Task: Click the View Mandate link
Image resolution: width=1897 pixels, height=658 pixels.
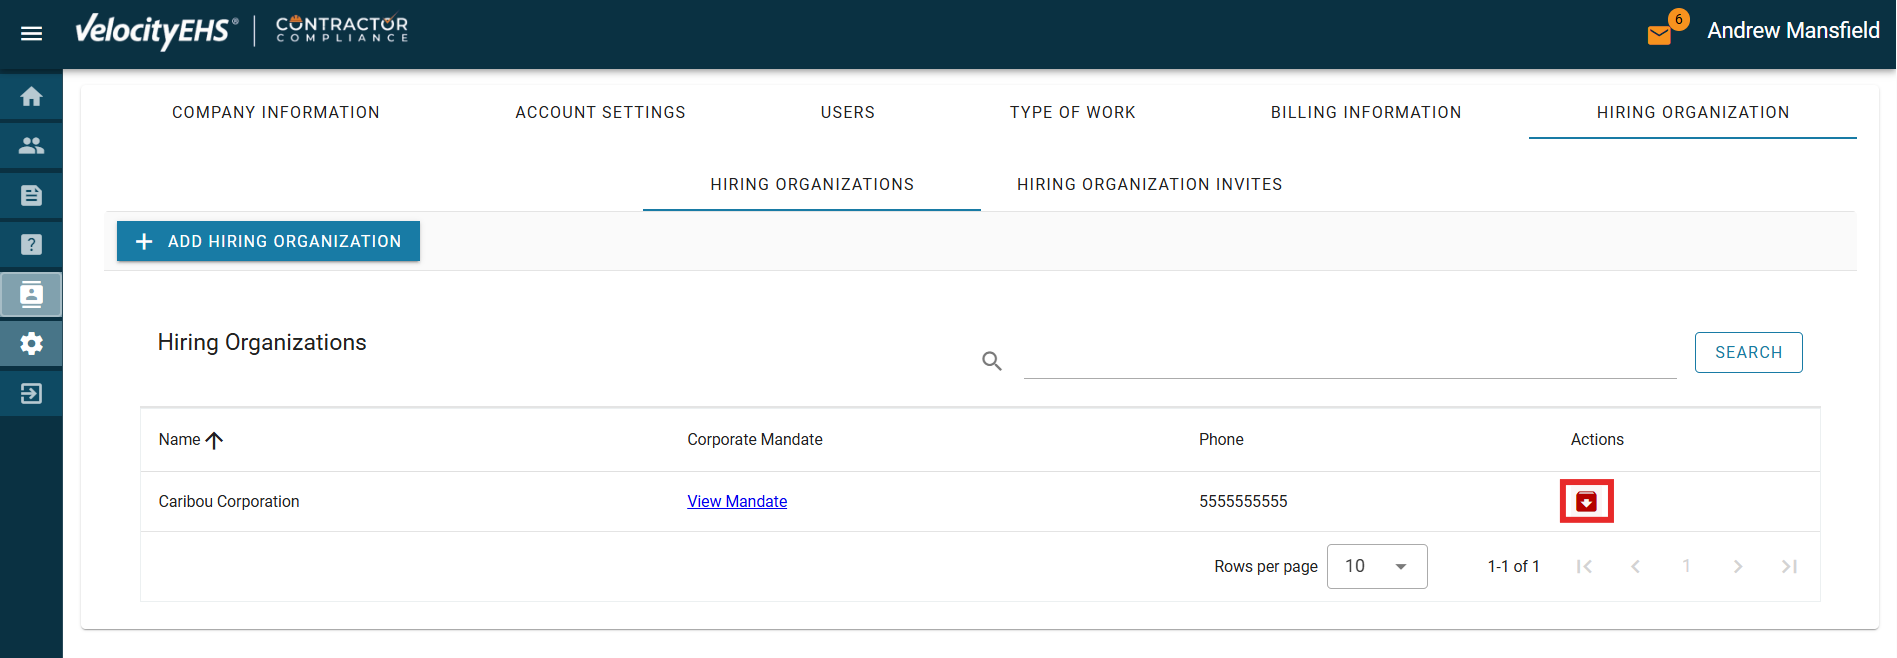Action: tap(737, 501)
